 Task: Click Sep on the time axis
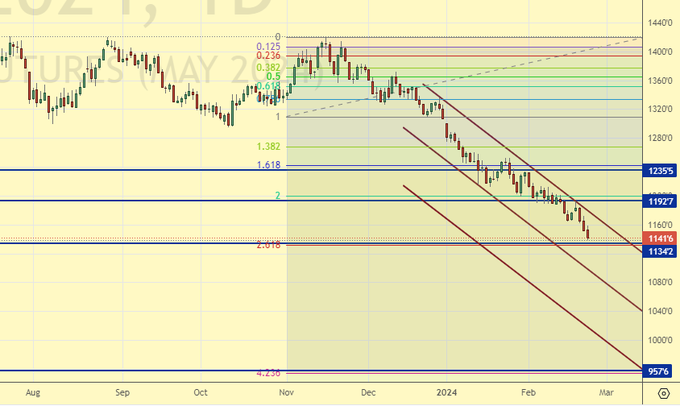tap(120, 395)
